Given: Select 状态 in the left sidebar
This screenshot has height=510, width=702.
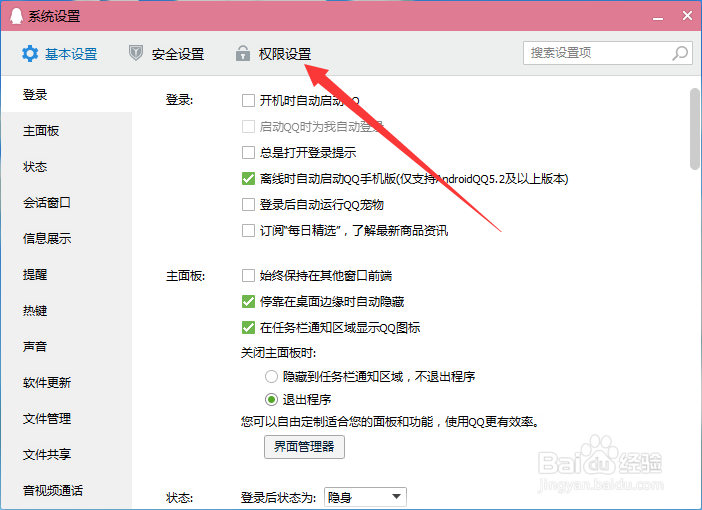Looking at the screenshot, I should (x=66, y=167).
